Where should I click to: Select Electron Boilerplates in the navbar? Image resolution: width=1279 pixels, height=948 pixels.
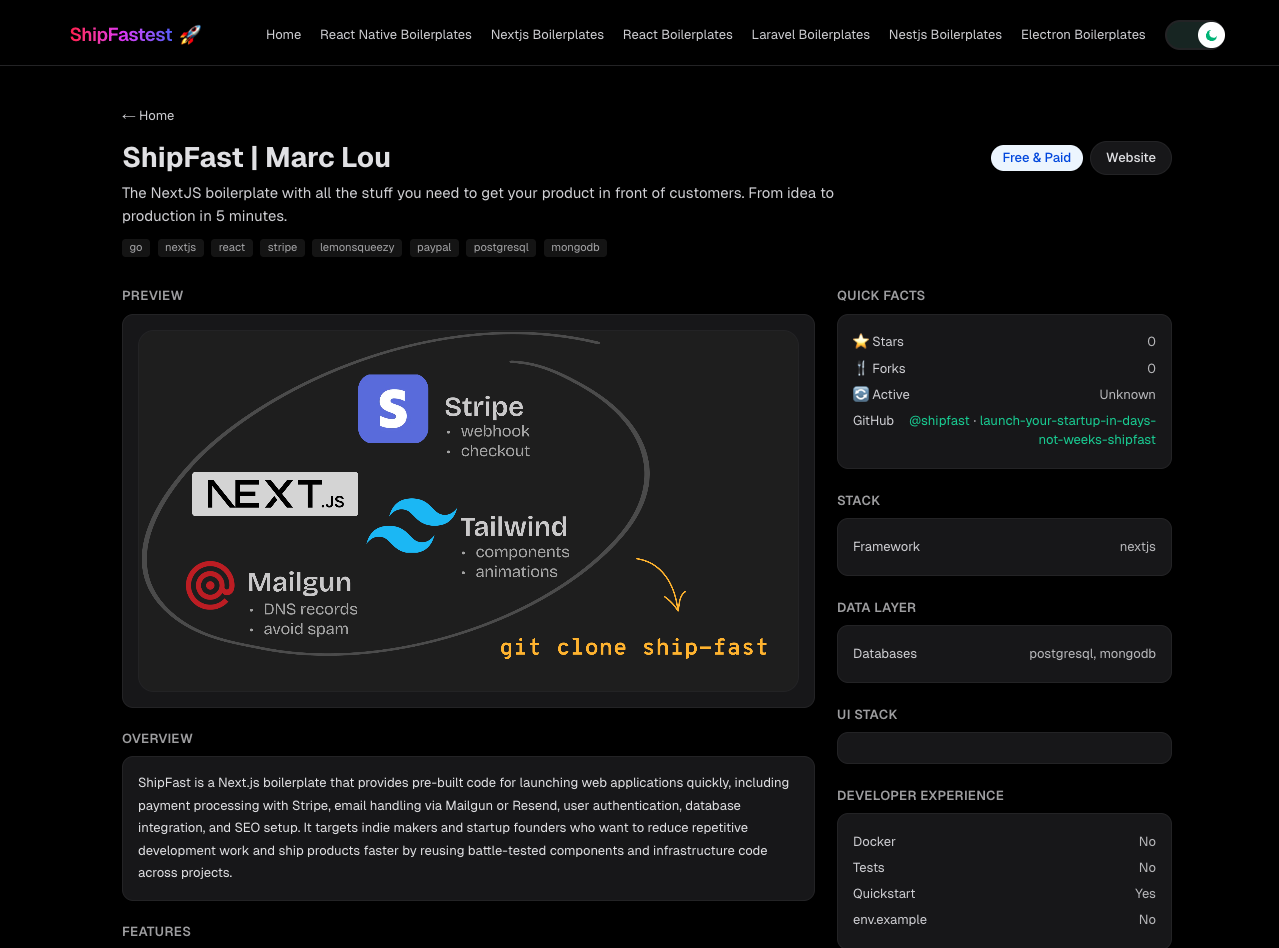pos(1082,34)
